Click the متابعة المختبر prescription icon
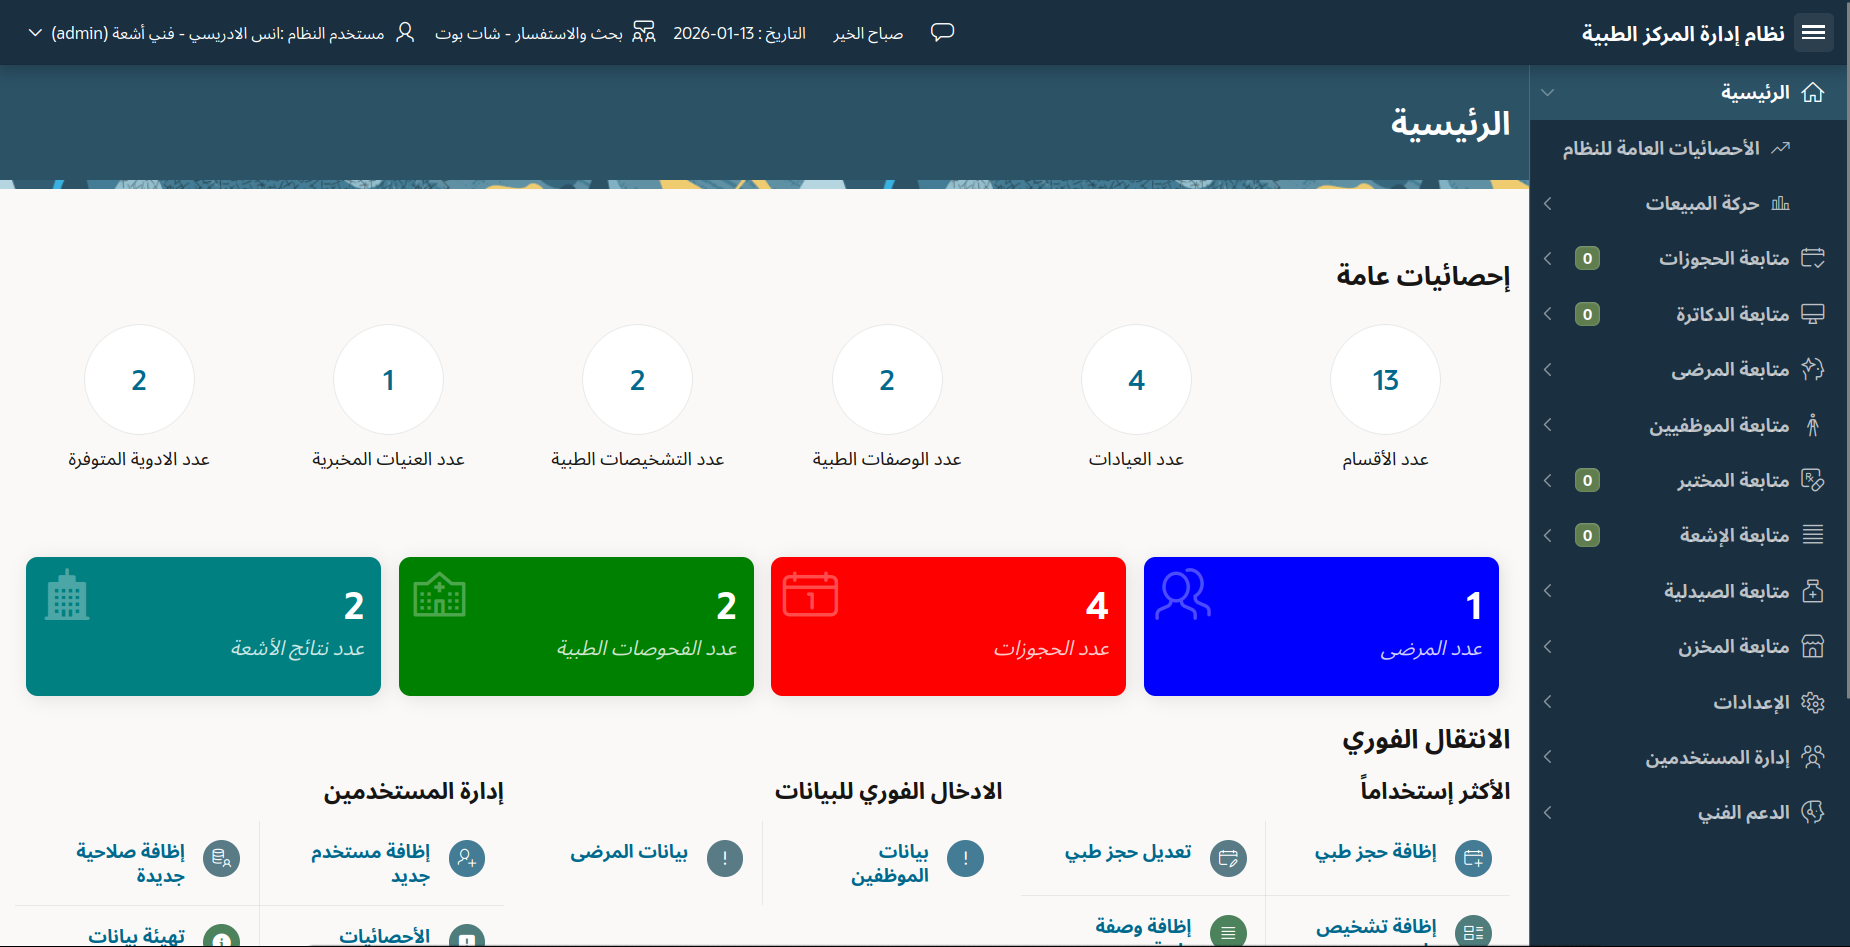The width and height of the screenshot is (1850, 947). (1814, 480)
